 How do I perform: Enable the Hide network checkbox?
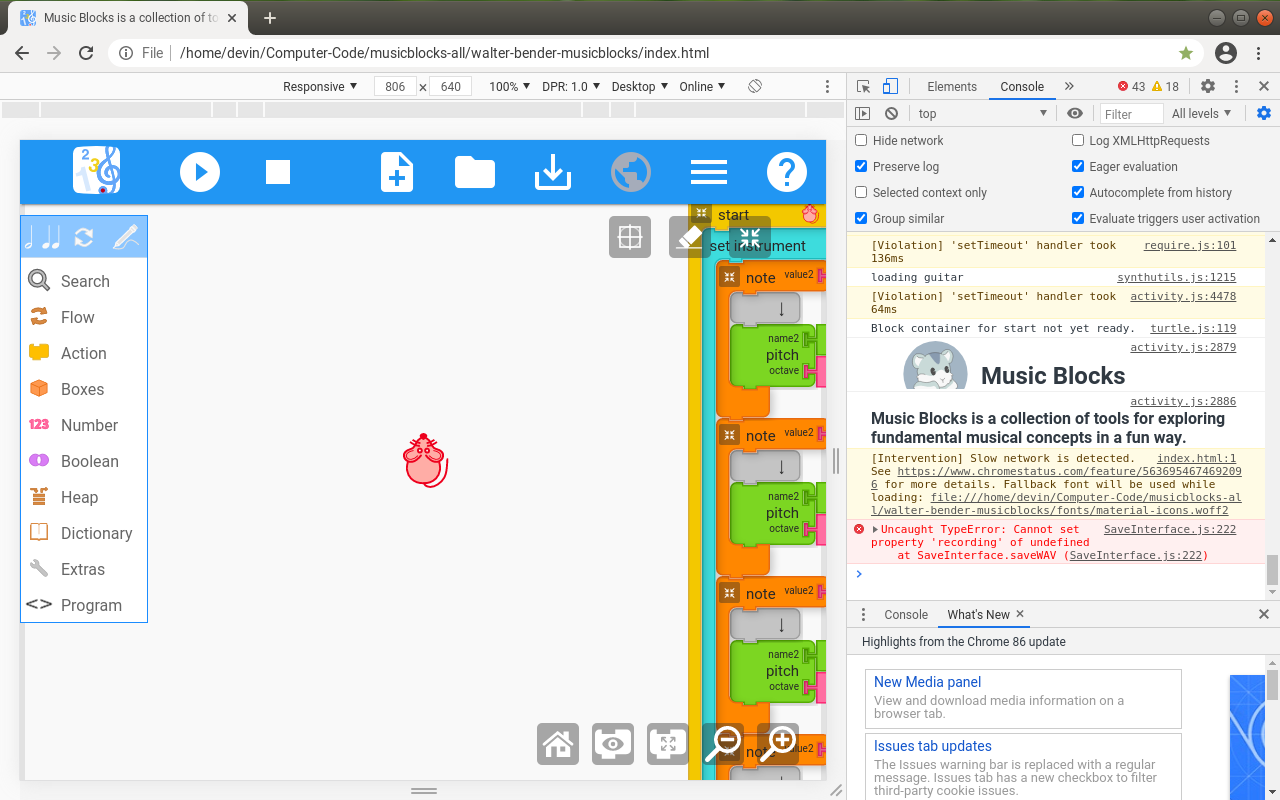tap(860, 140)
